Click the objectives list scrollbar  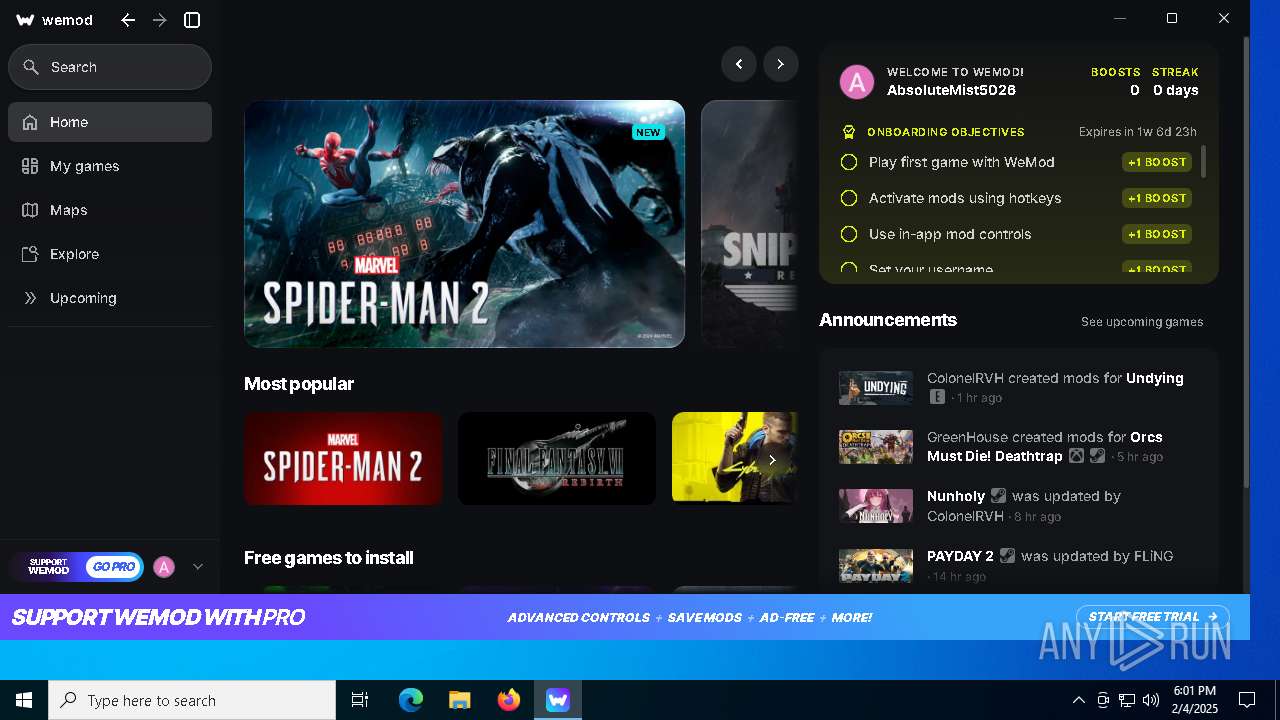[1203, 161]
